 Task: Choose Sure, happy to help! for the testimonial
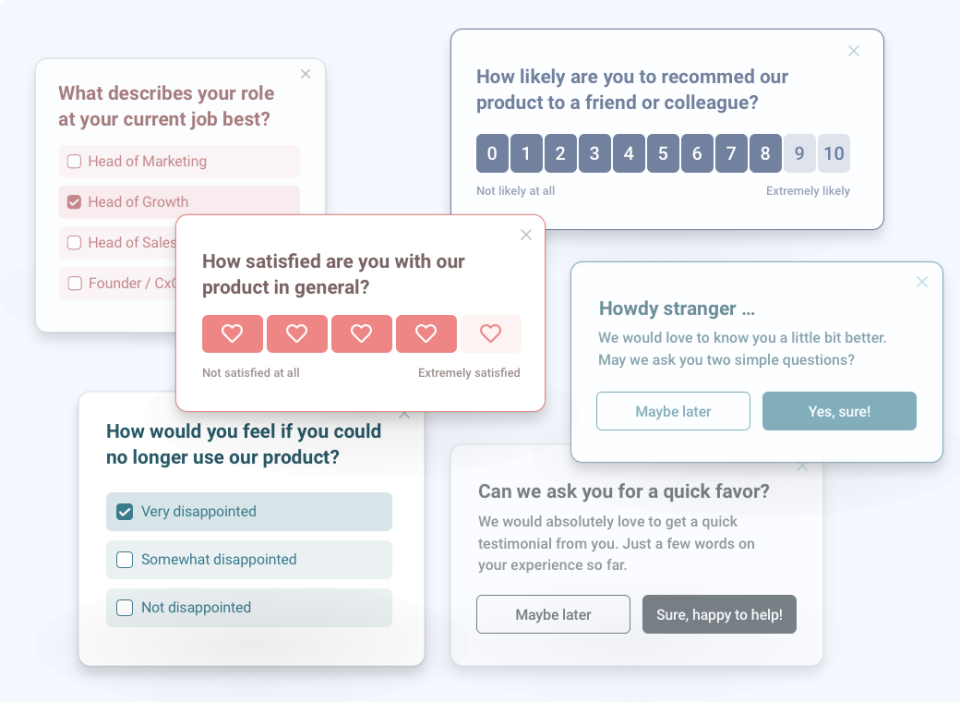pyautogui.click(x=719, y=614)
